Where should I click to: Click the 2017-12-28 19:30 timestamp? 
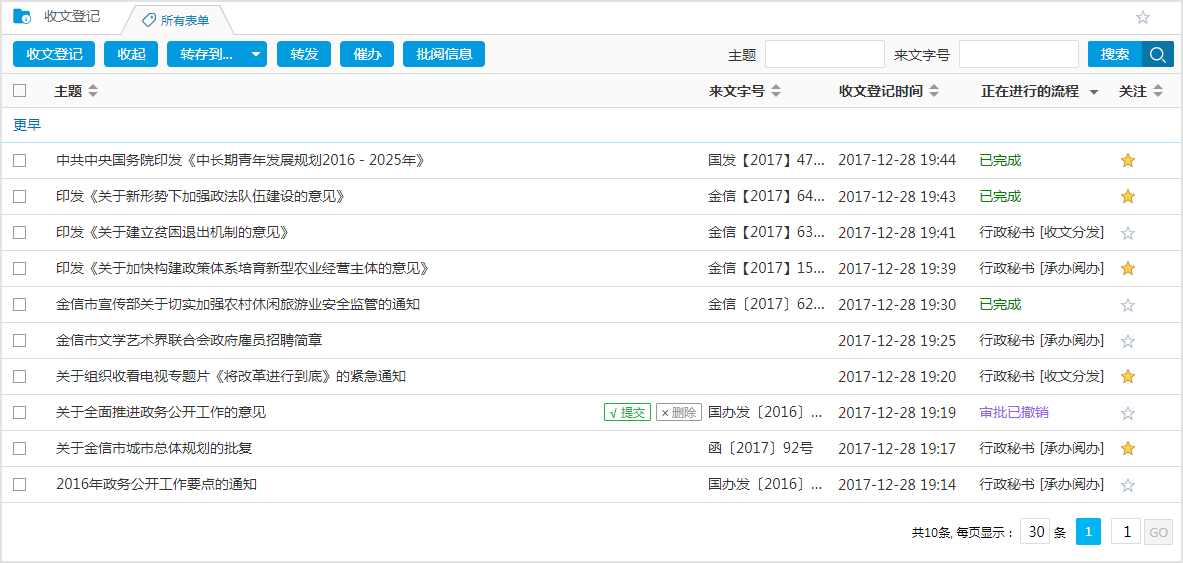(x=897, y=304)
